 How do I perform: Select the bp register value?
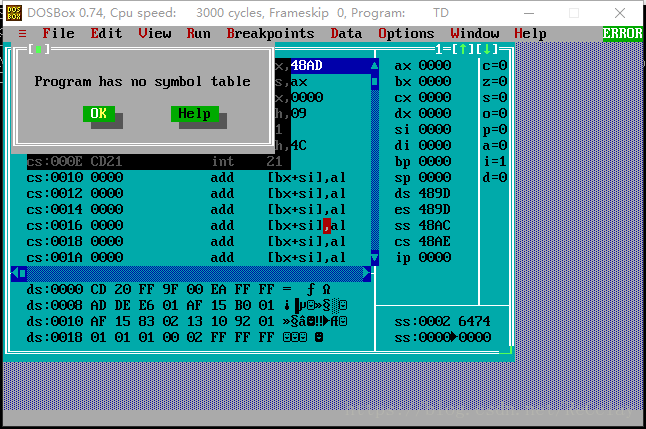point(435,162)
